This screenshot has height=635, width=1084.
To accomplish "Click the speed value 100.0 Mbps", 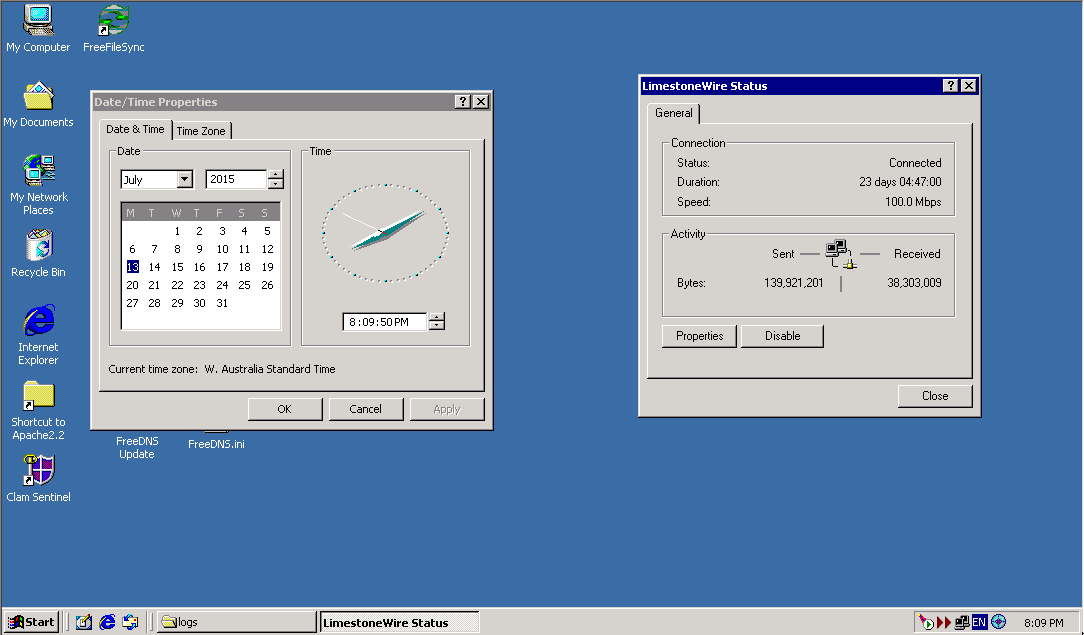I will 913,202.
